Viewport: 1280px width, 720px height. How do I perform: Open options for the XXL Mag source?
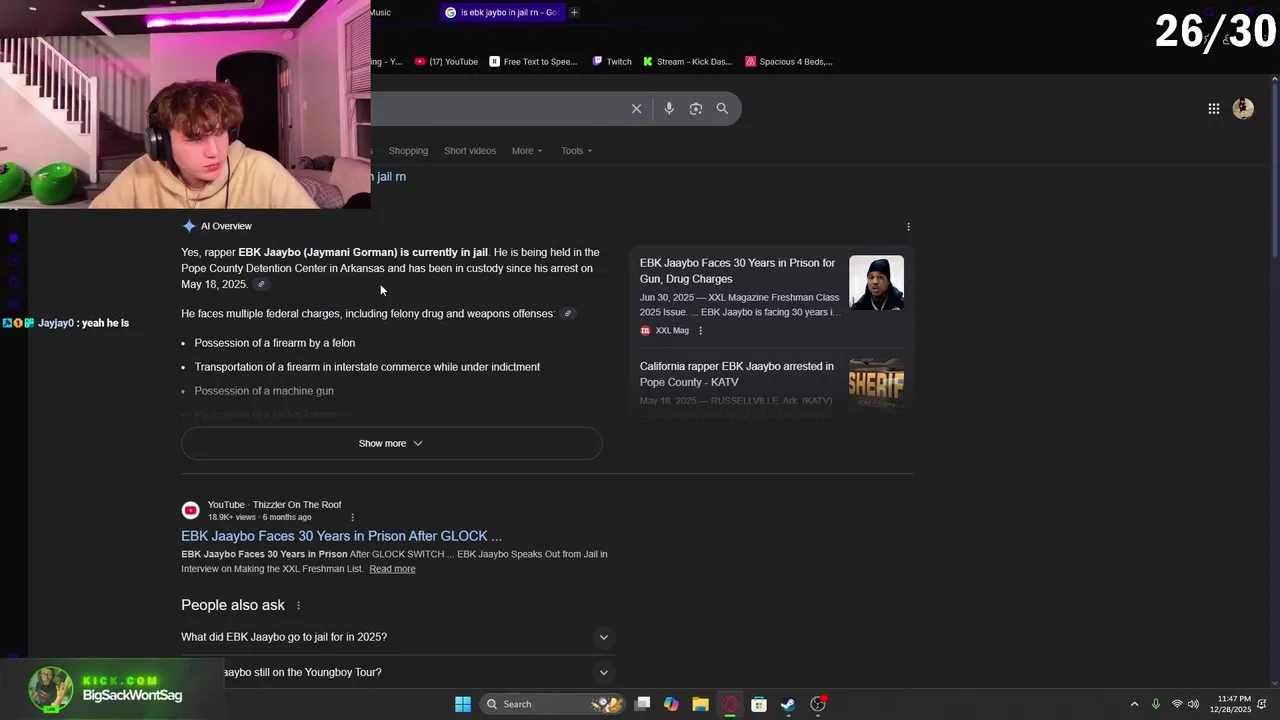[700, 331]
